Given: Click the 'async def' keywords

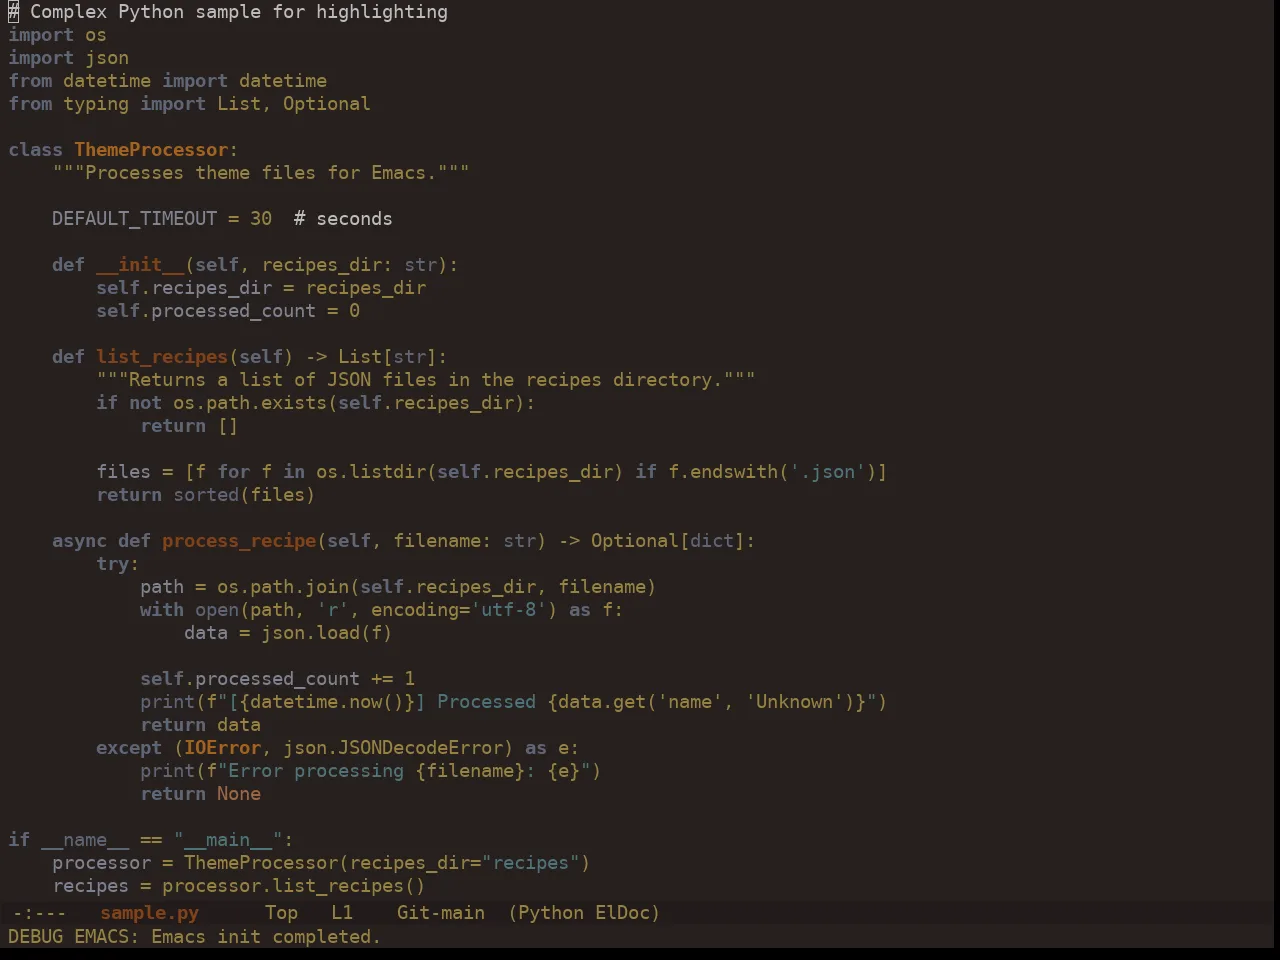Looking at the screenshot, I should pos(101,541).
